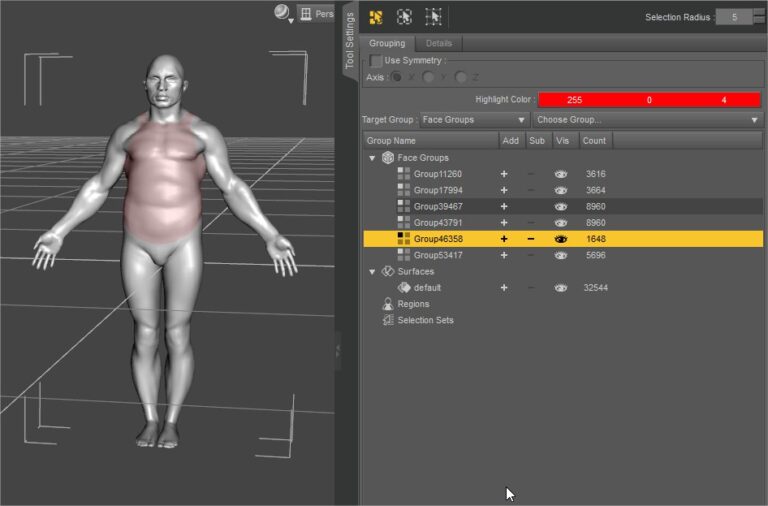
Task: Collapse the Face Groups tree node
Action: (x=372, y=158)
